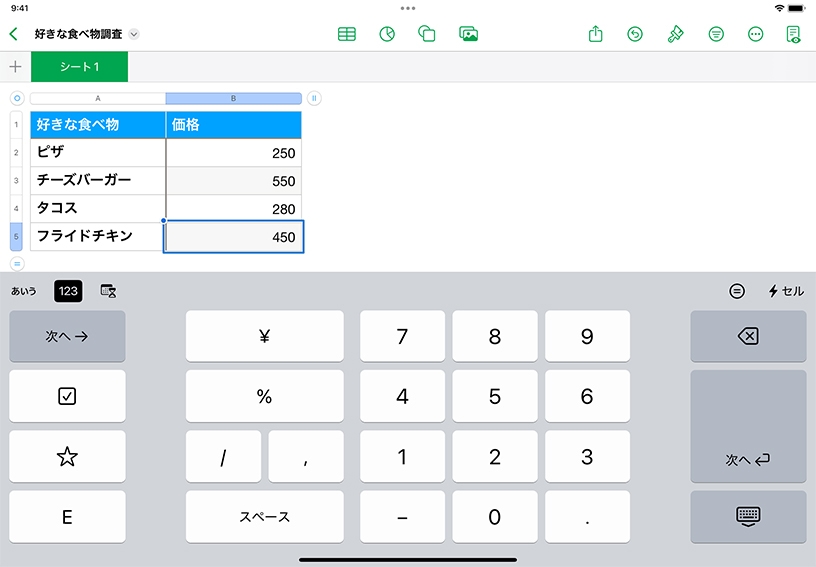Tap the undo button
816x567 pixels.
click(635, 34)
